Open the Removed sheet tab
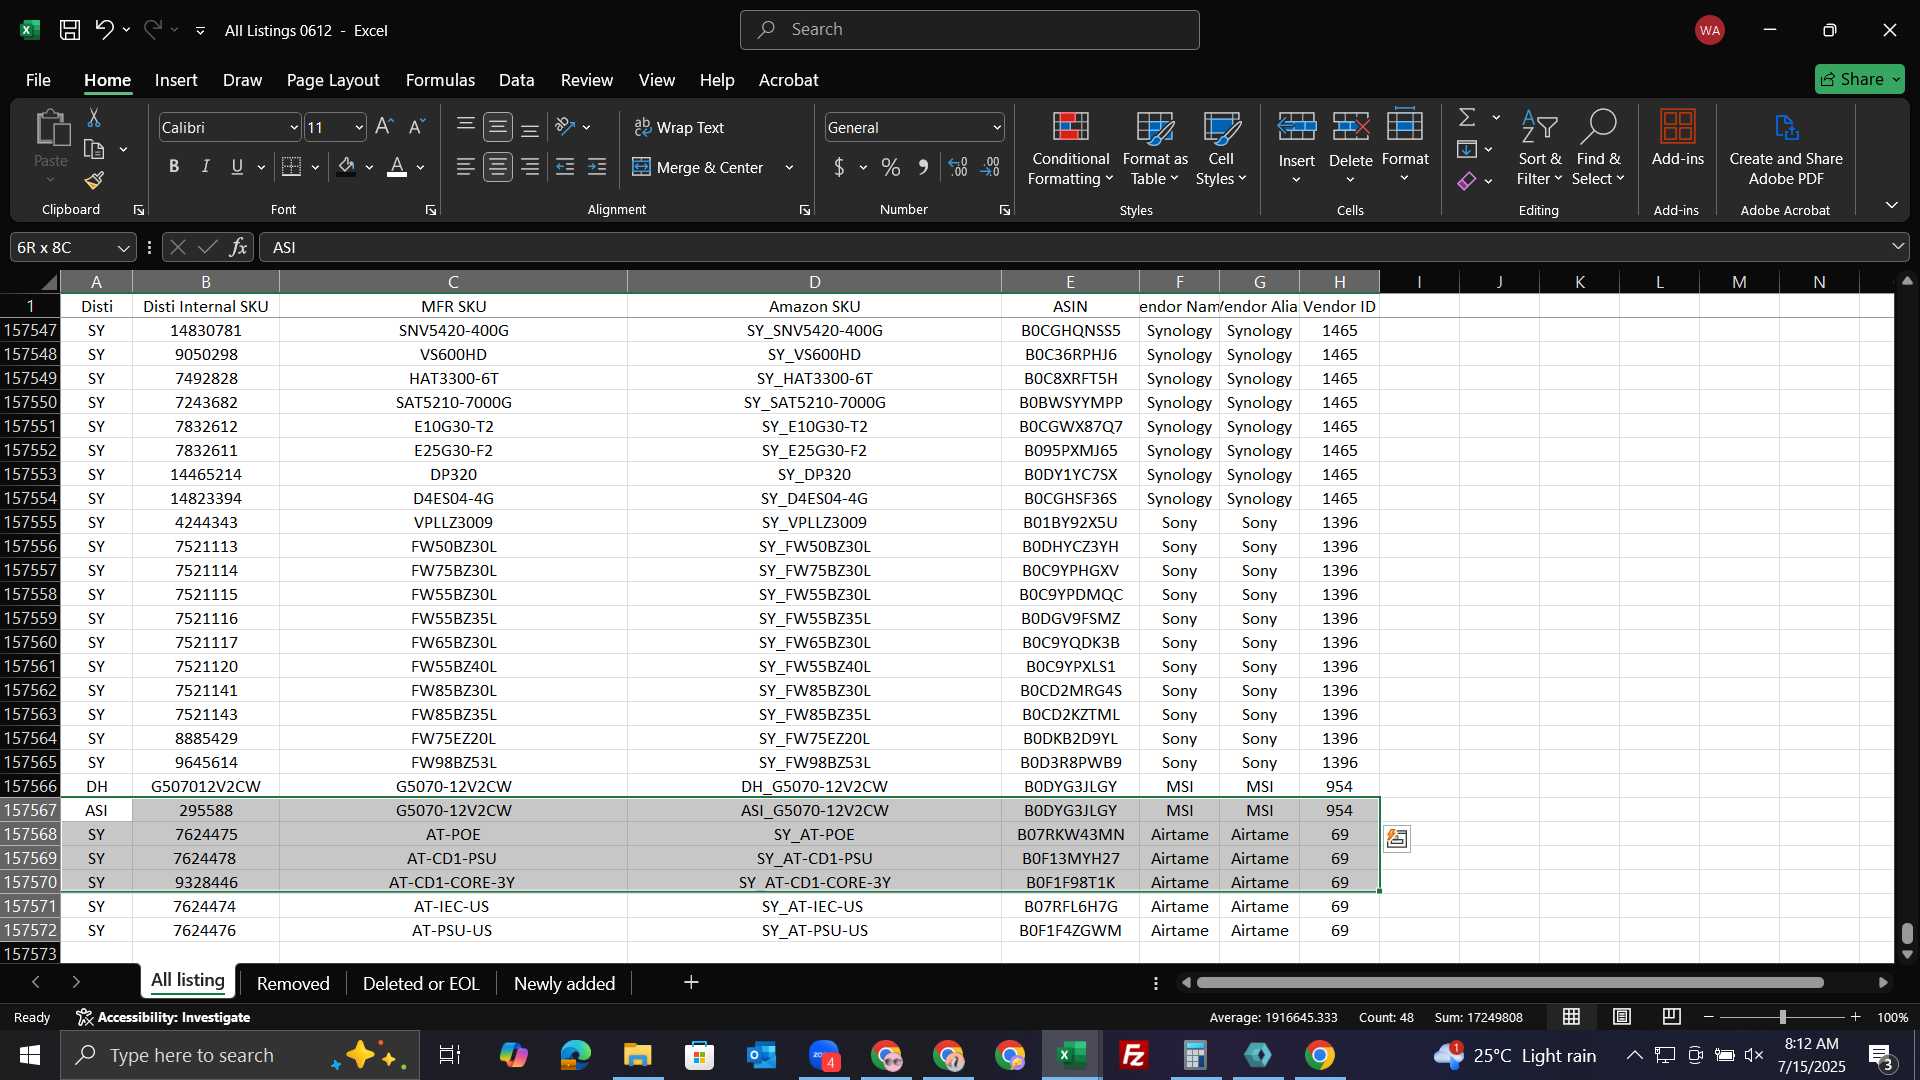The image size is (1920, 1080). tap(293, 983)
